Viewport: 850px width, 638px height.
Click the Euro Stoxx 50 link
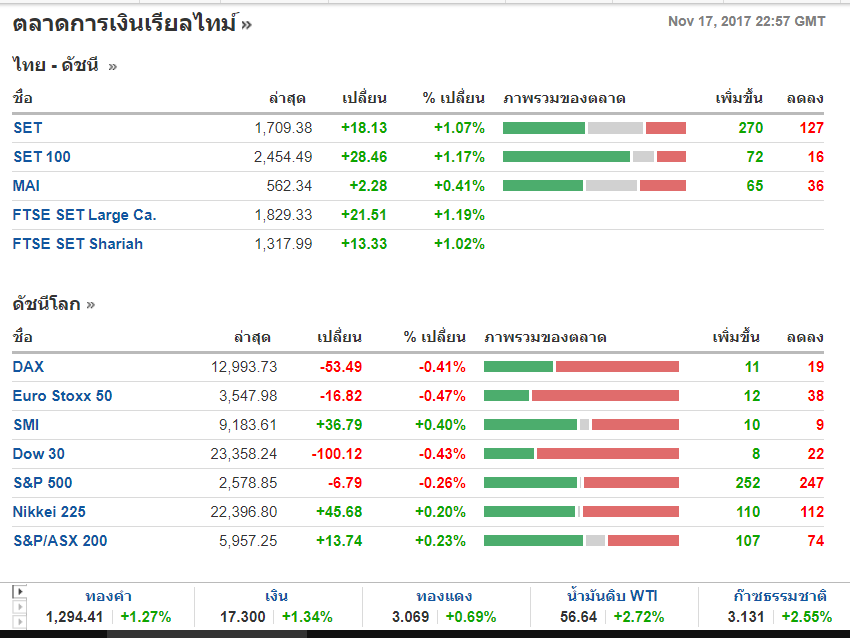point(62,395)
